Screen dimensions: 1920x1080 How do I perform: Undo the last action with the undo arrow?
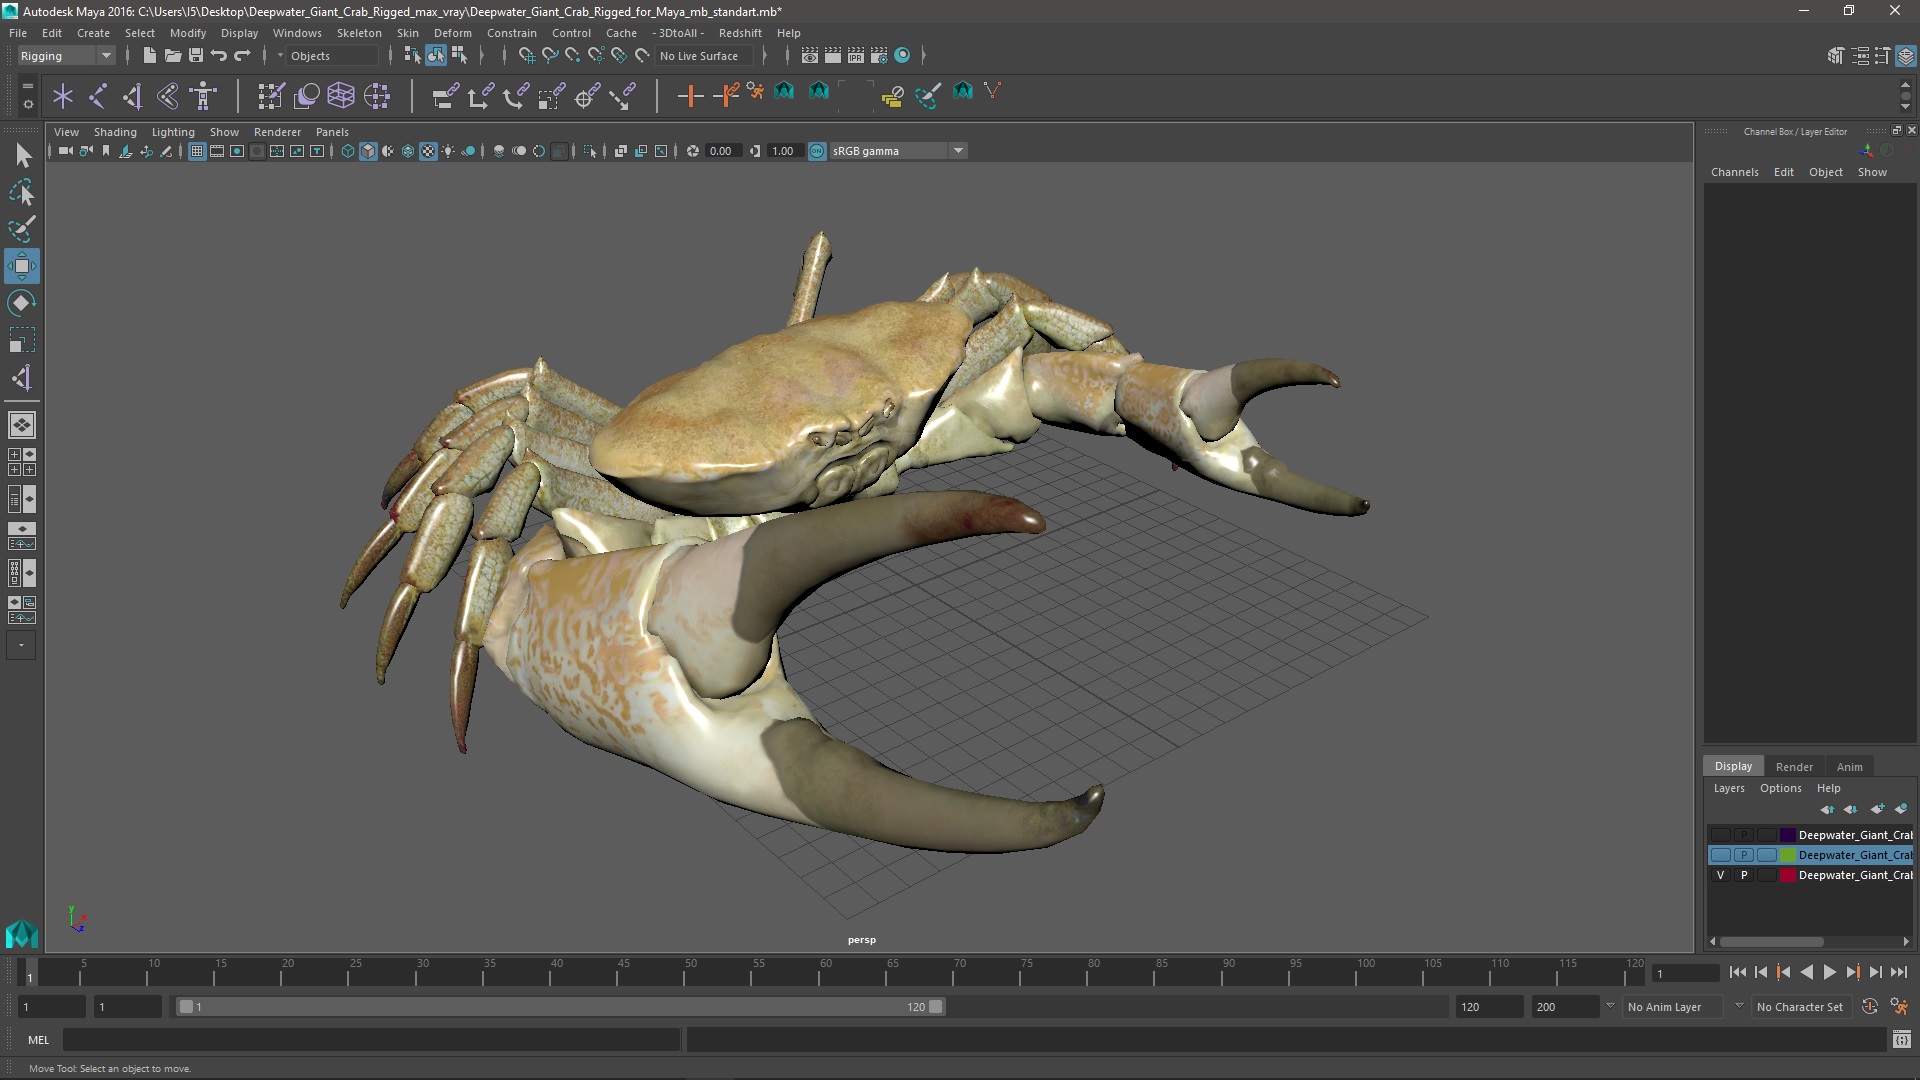point(219,56)
